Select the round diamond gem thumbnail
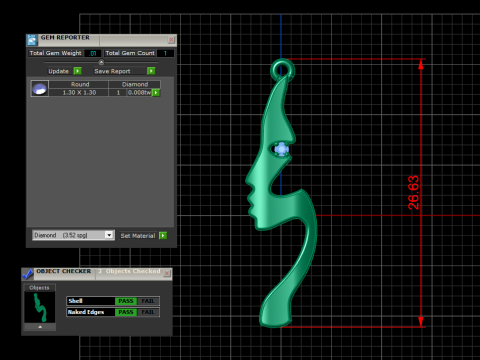This screenshot has width=480, height=360. 40,89
